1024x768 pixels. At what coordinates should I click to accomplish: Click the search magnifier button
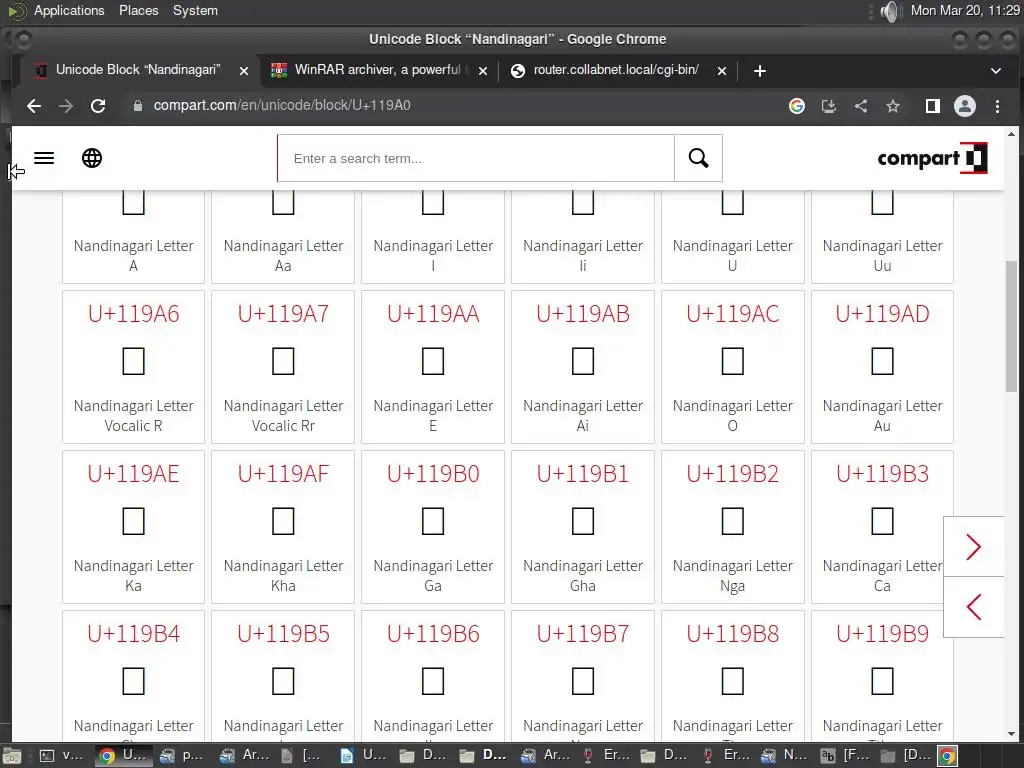click(x=698, y=158)
